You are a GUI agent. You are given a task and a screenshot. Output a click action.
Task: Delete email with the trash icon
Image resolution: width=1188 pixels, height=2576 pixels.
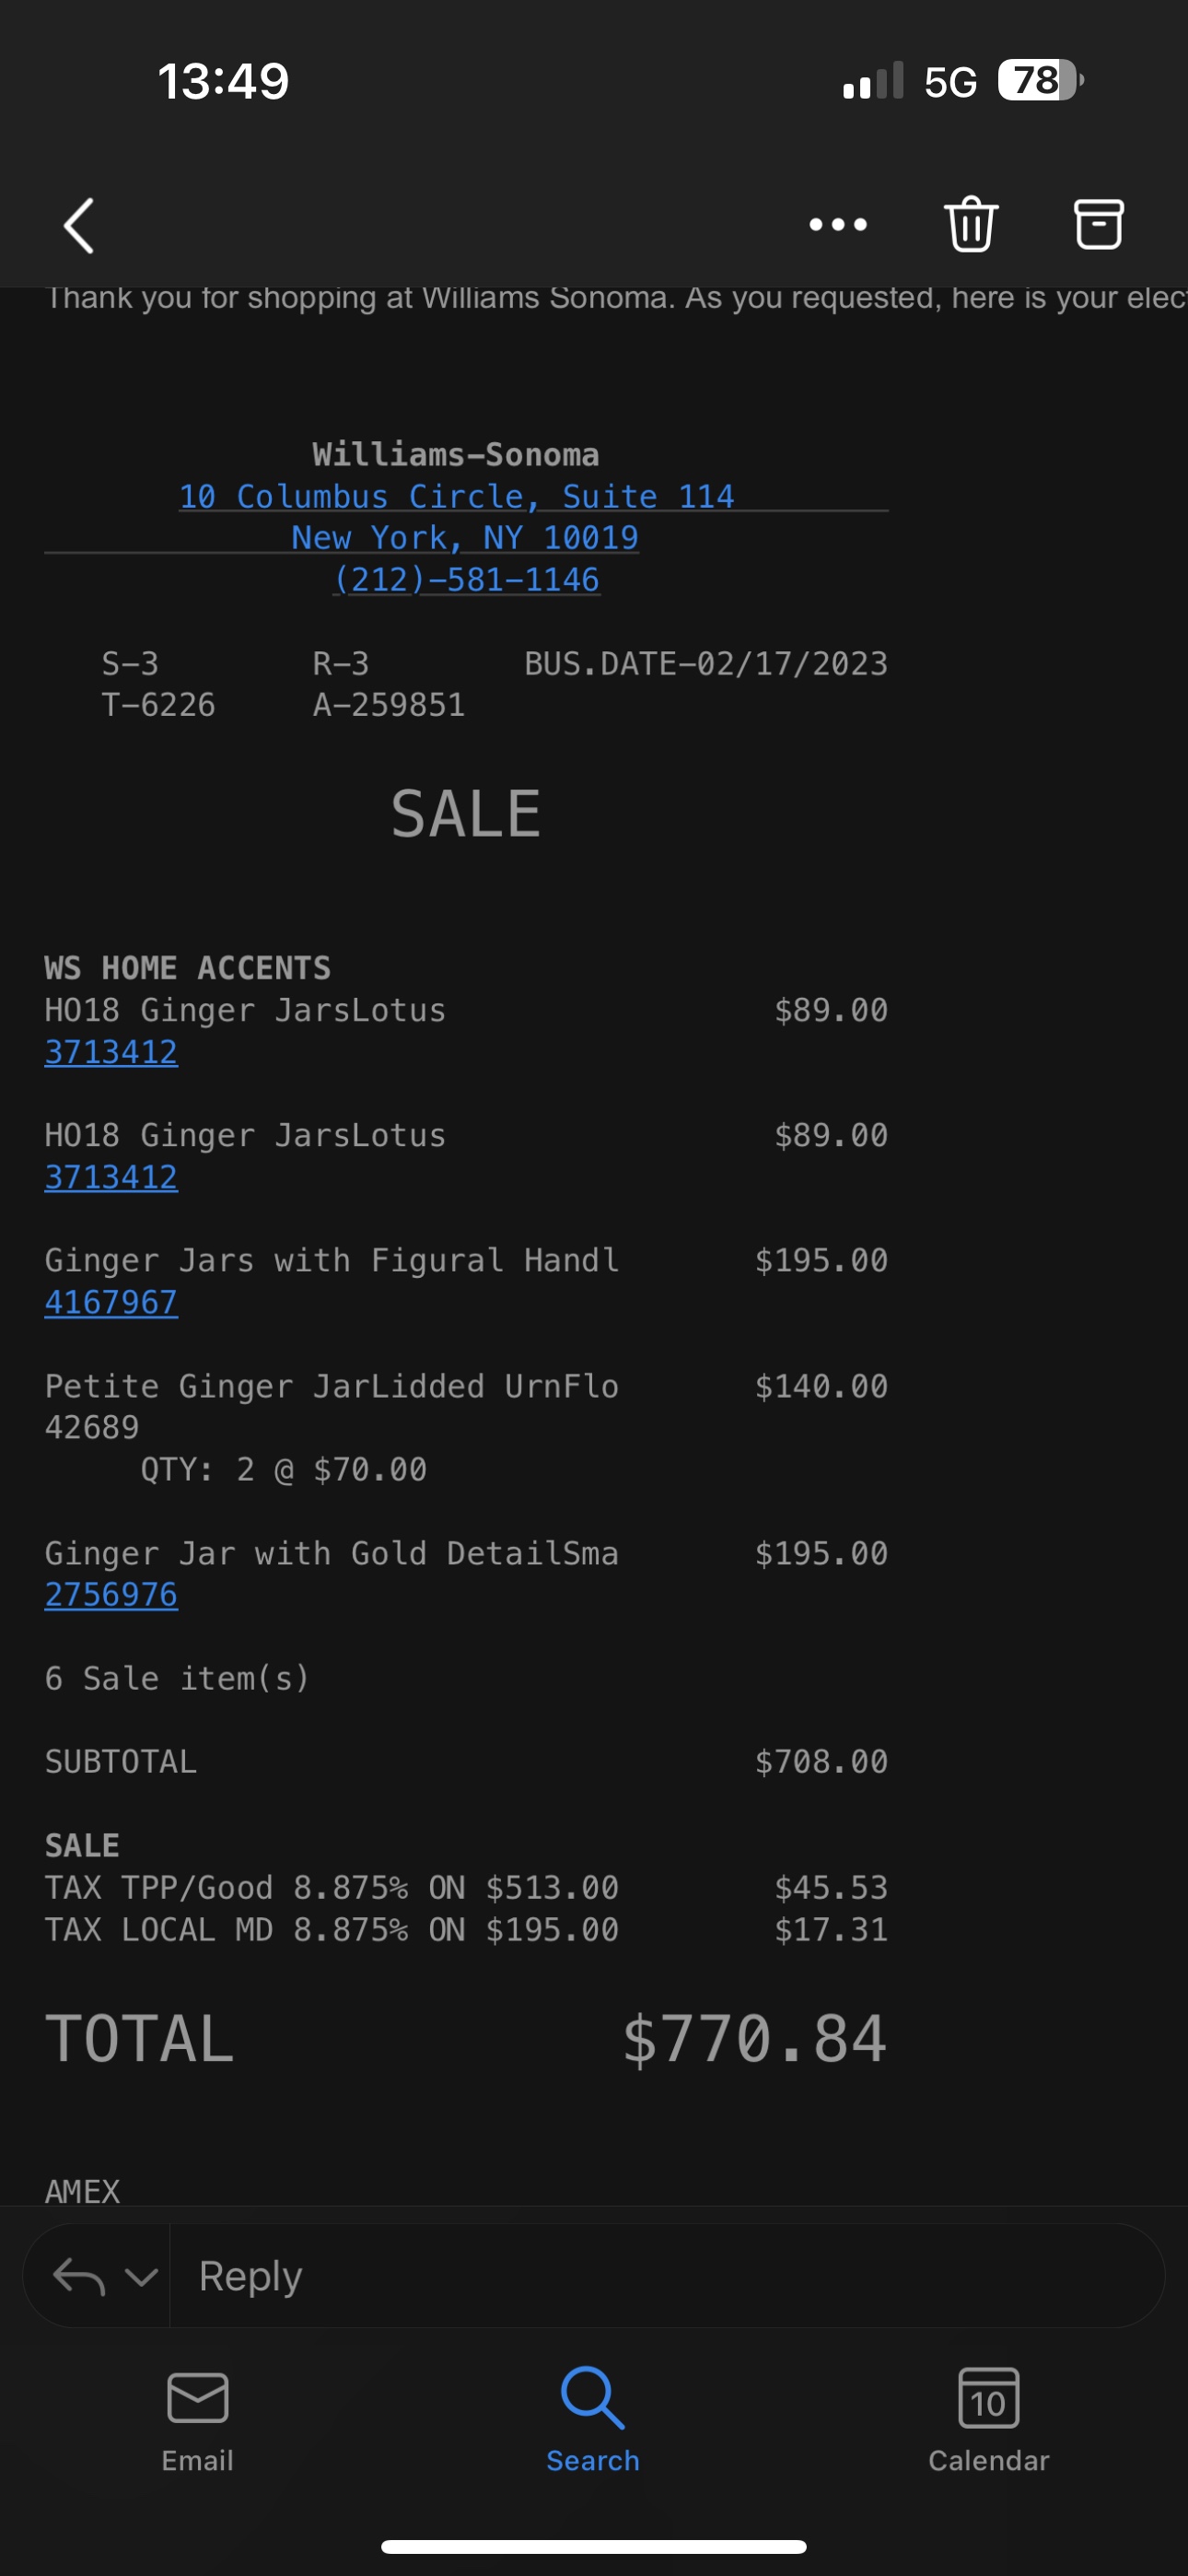(971, 224)
